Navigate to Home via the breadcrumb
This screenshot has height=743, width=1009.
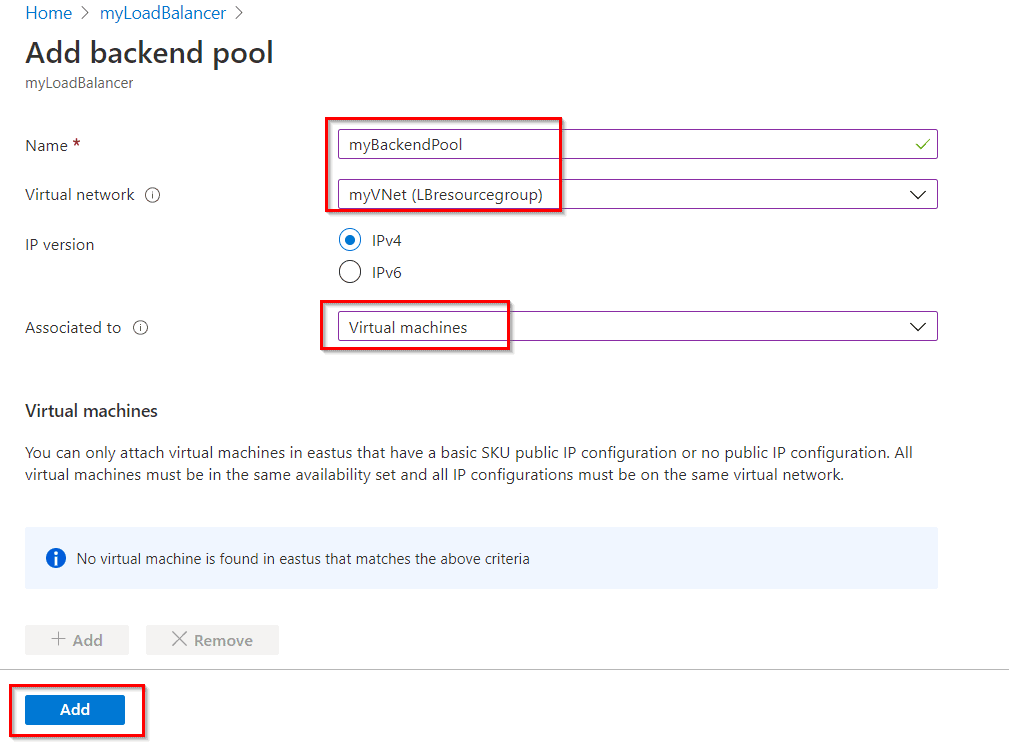(x=48, y=13)
